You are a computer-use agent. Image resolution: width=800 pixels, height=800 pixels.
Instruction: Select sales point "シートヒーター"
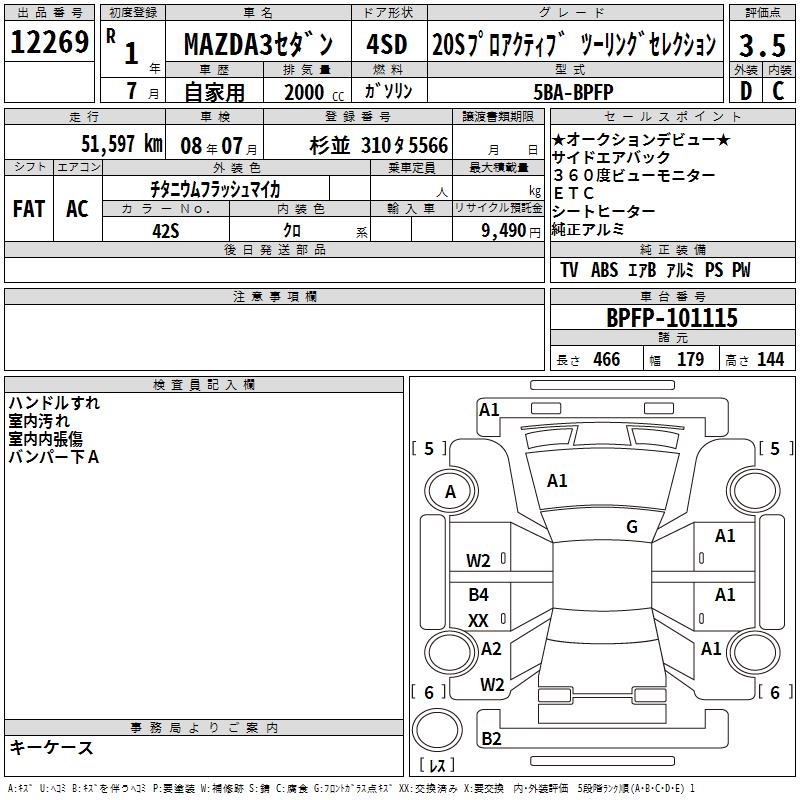[603, 211]
